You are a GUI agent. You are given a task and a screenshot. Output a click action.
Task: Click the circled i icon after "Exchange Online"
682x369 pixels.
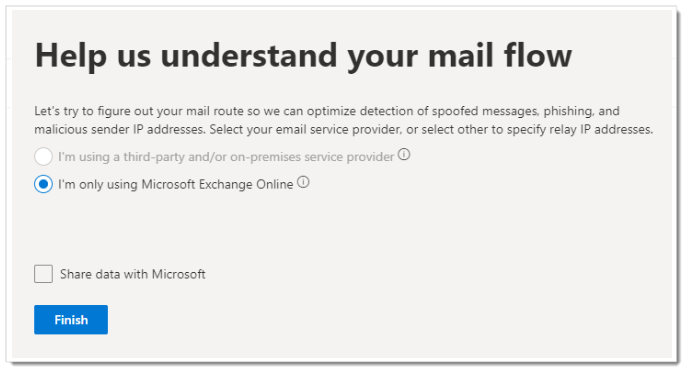pyautogui.click(x=303, y=182)
